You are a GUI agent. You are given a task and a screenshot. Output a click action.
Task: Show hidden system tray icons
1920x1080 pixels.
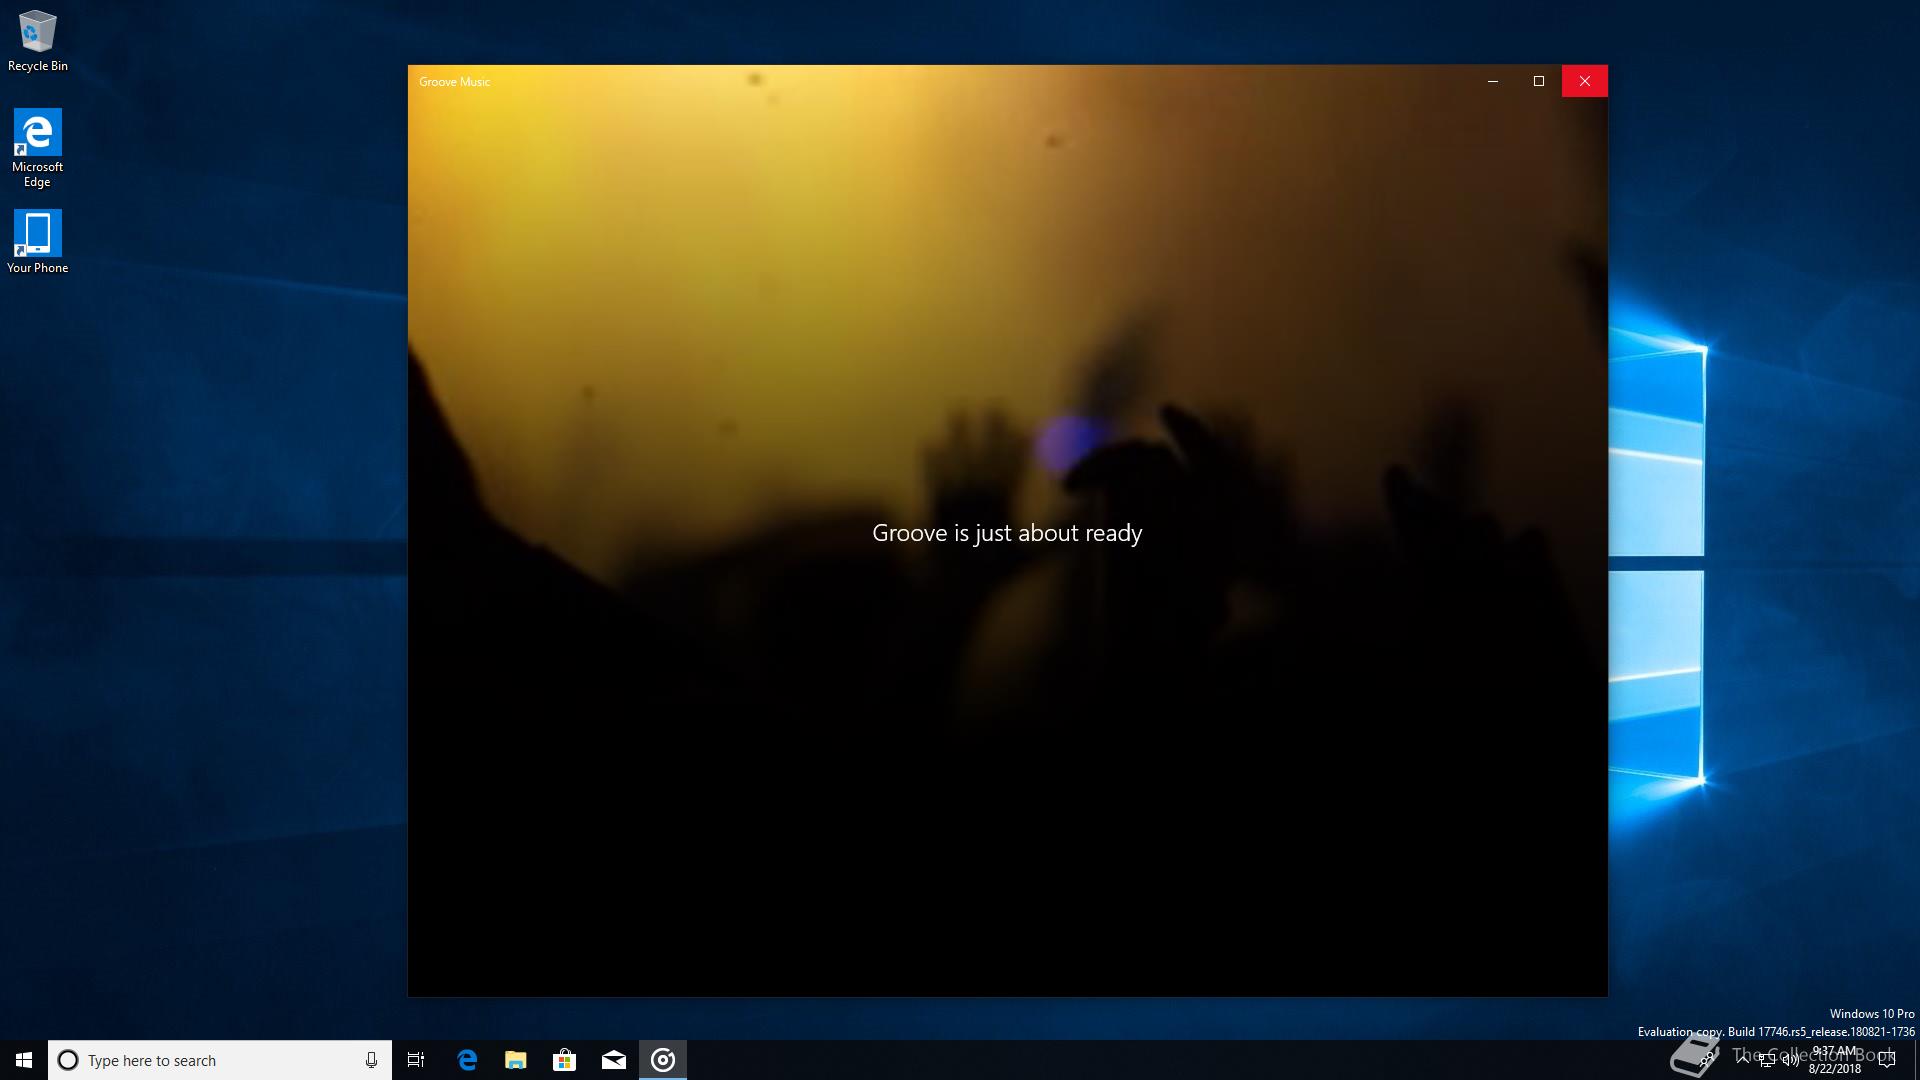point(1743,1060)
